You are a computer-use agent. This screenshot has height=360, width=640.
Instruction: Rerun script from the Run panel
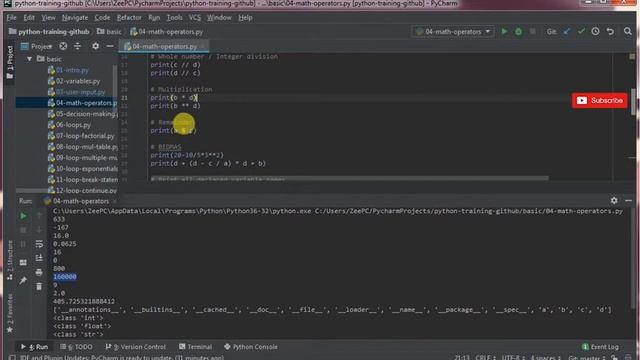23,216
